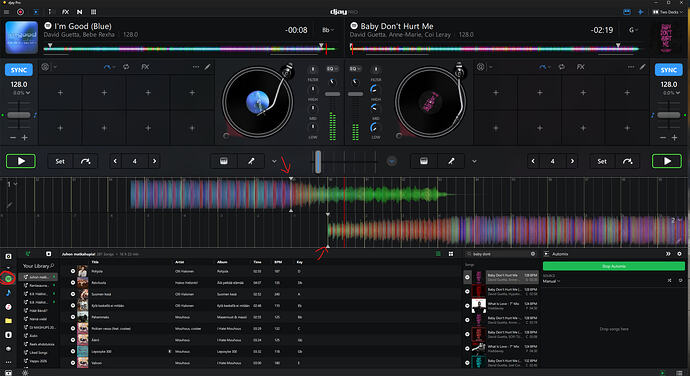
Task: Expand the Manual source dropdown in Automix
Action: [551, 281]
